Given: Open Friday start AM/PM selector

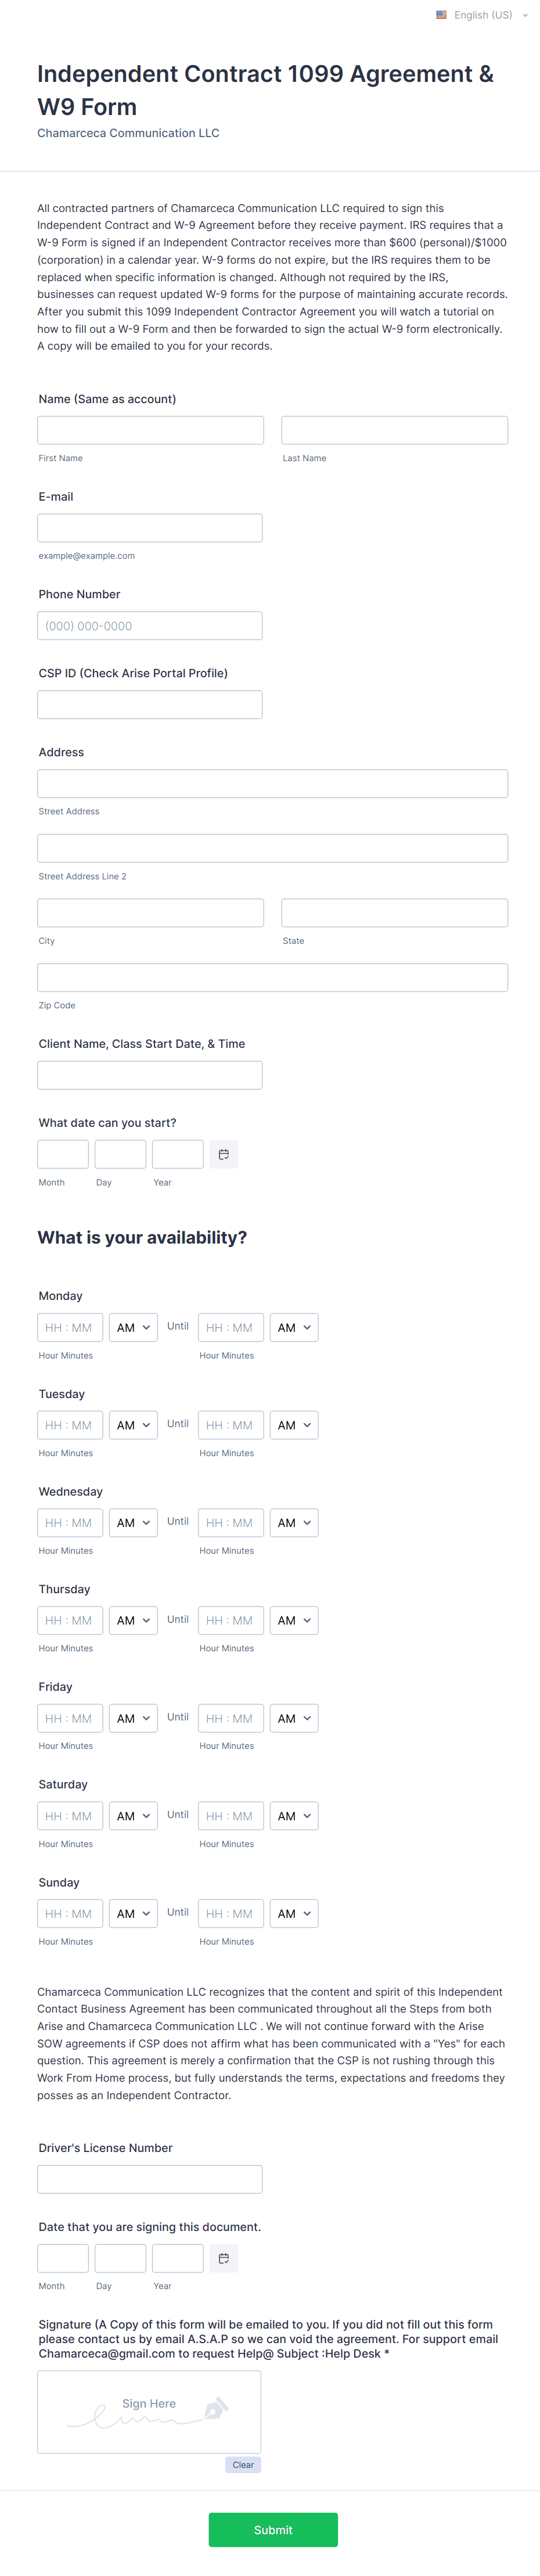Looking at the screenshot, I should [x=133, y=1718].
